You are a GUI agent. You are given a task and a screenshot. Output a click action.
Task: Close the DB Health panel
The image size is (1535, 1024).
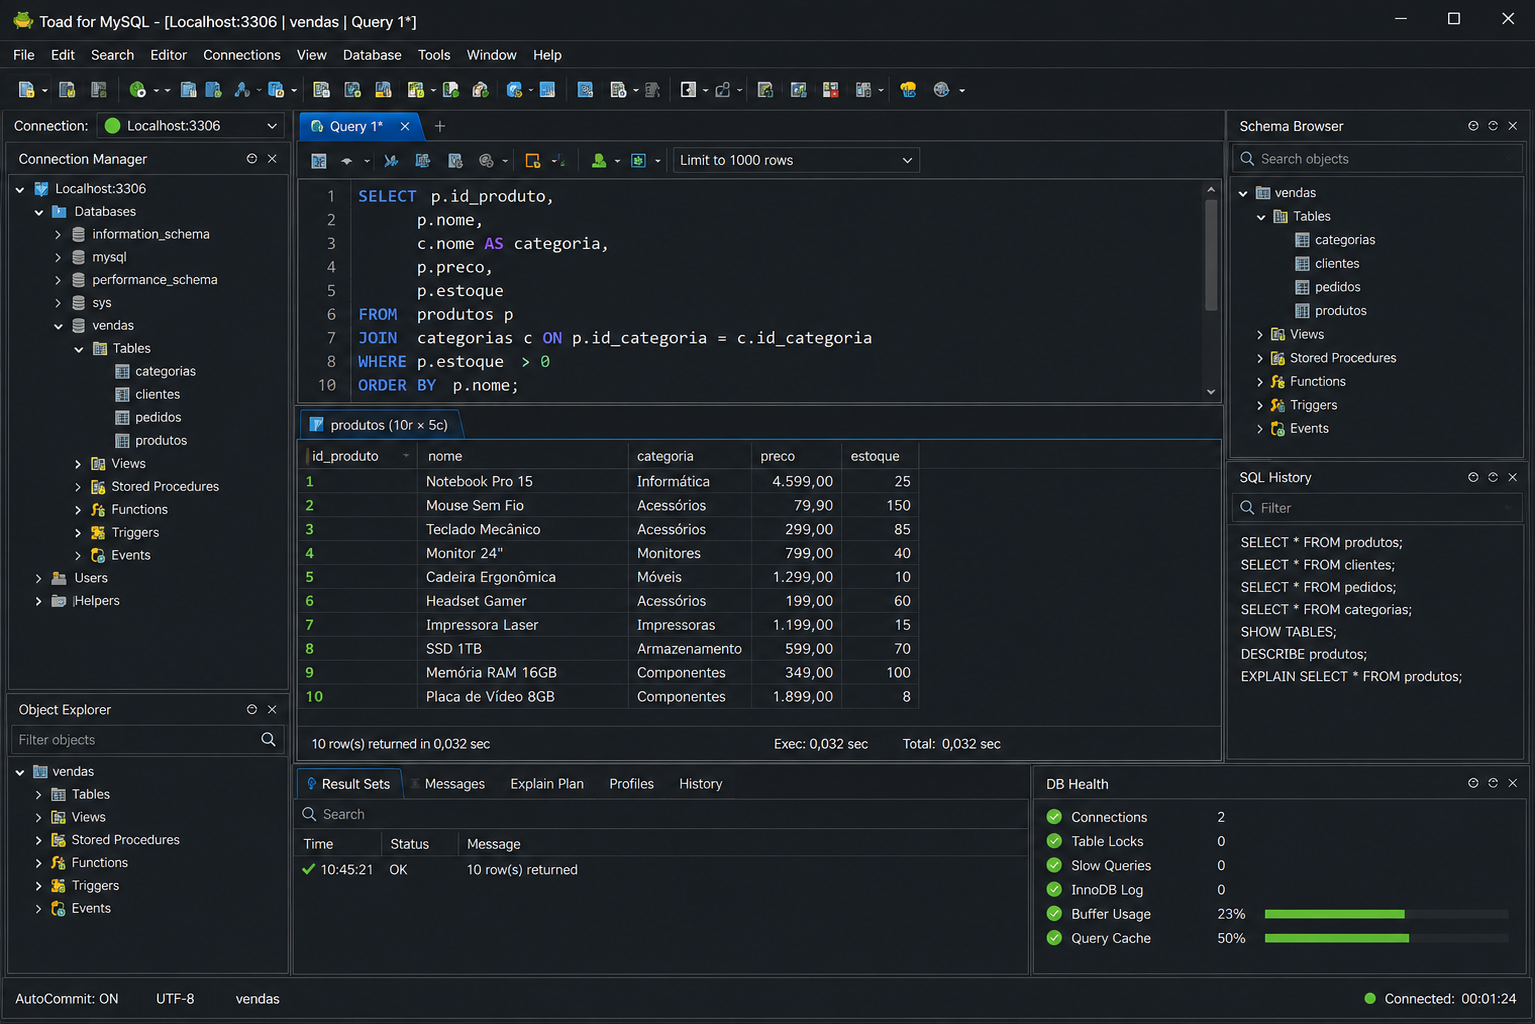[1513, 783]
